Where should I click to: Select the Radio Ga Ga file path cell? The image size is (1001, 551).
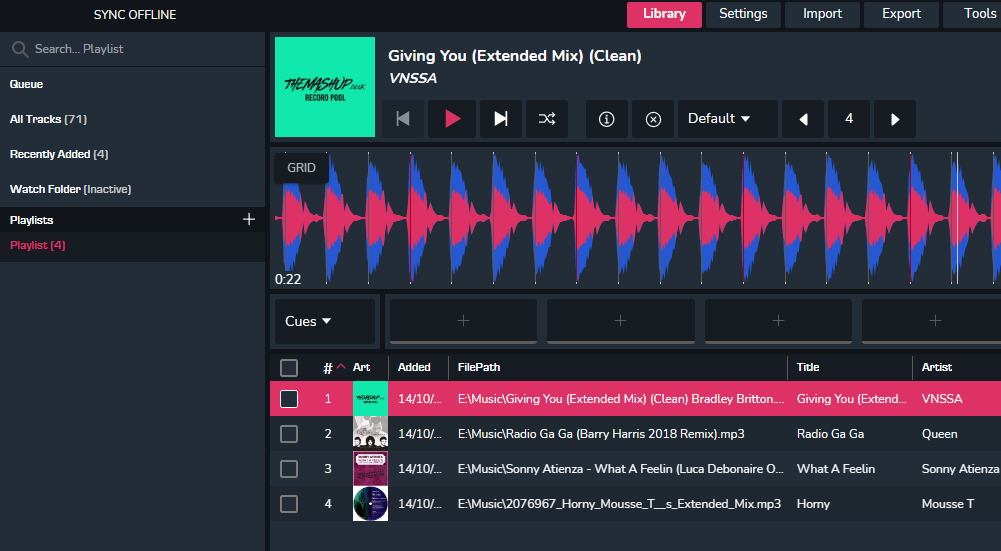[x=601, y=434]
